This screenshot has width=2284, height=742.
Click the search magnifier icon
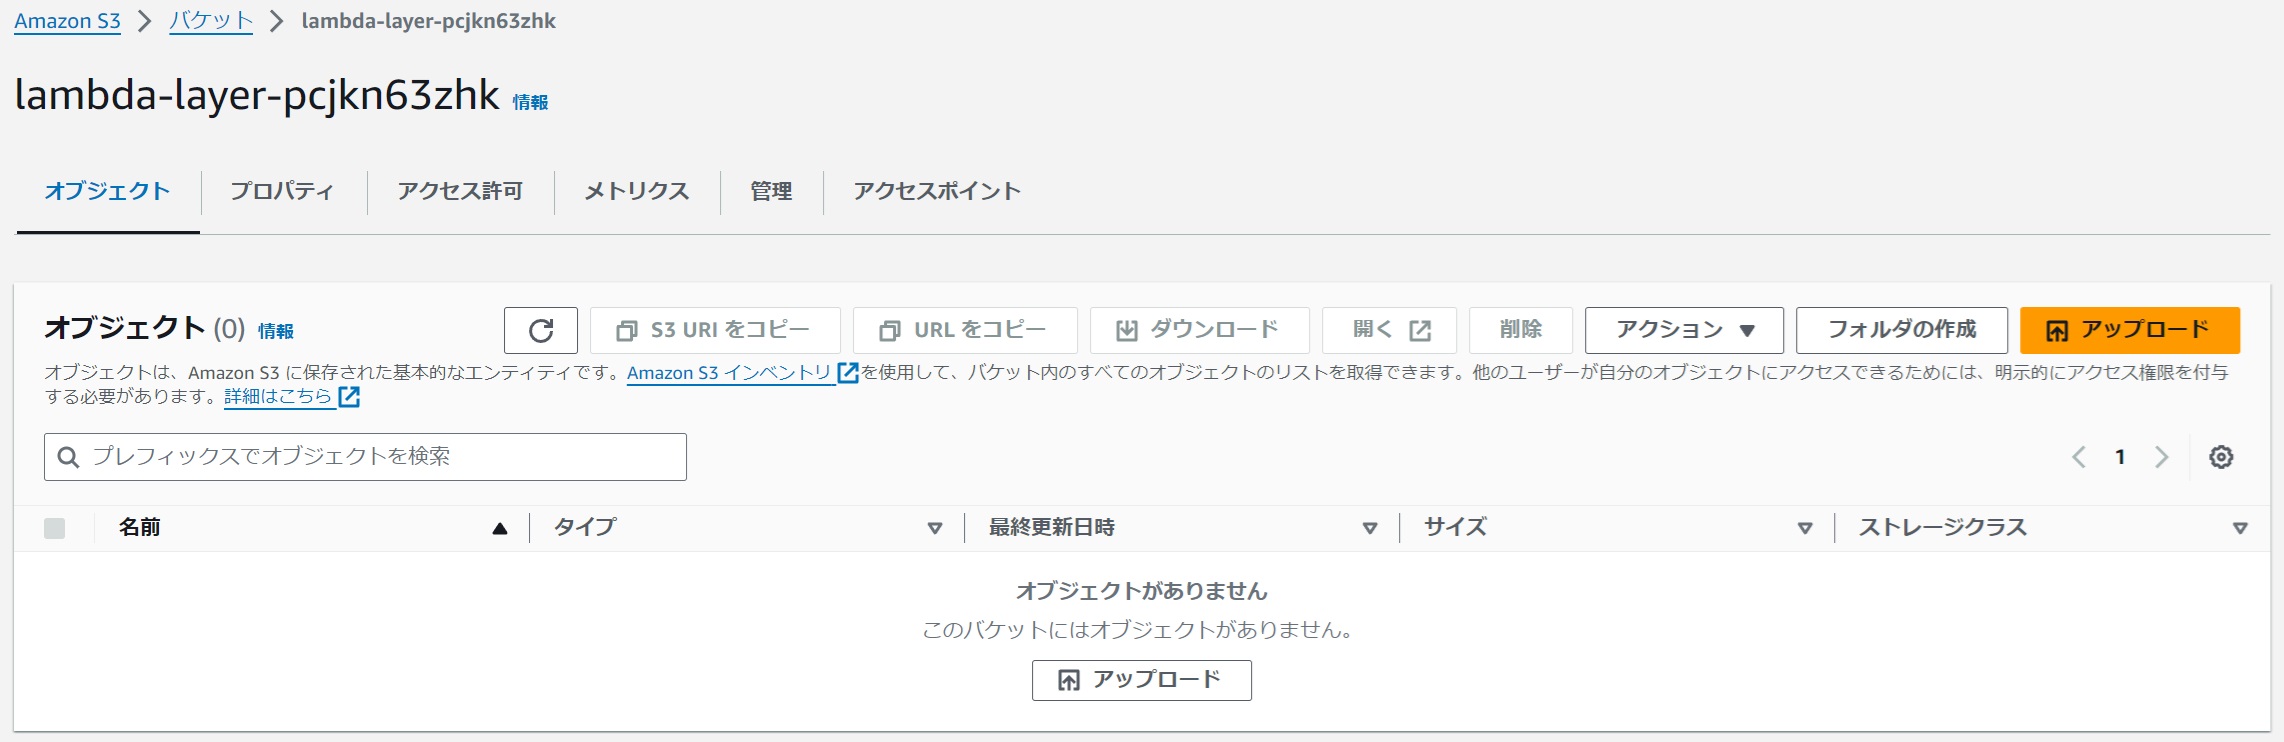68,457
